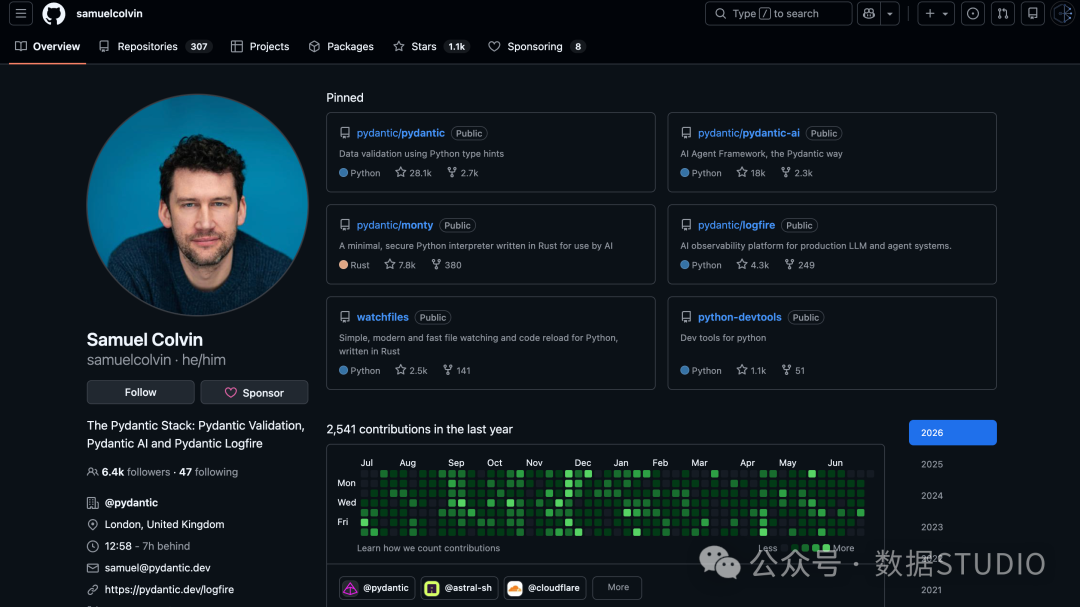Switch to the Packages tab
This screenshot has width=1080, height=607.
point(341,46)
